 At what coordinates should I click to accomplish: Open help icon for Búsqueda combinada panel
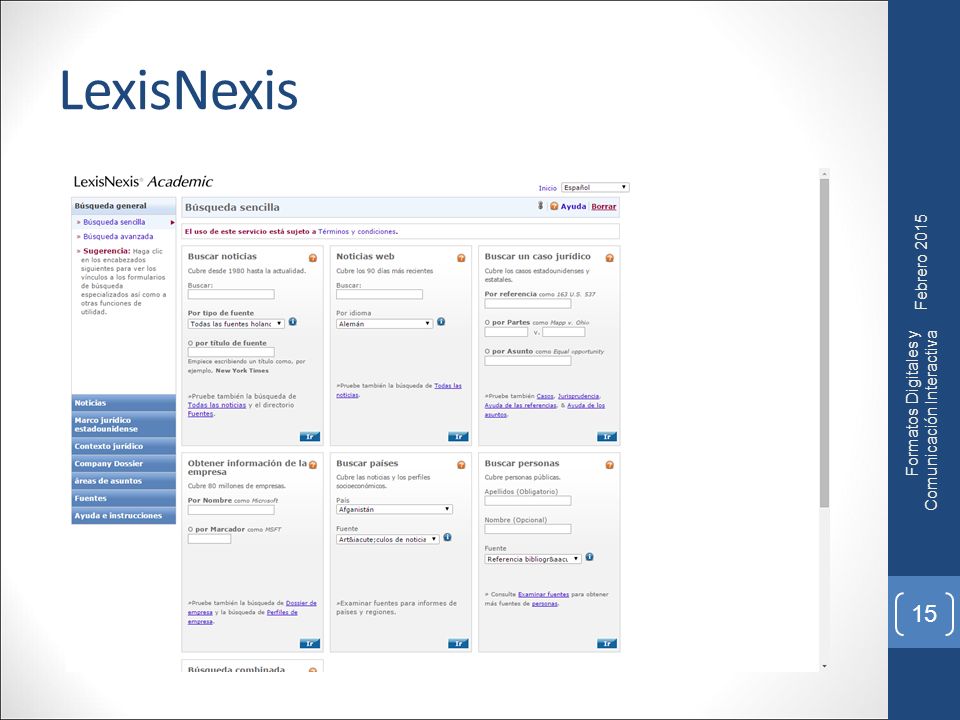click(x=313, y=671)
